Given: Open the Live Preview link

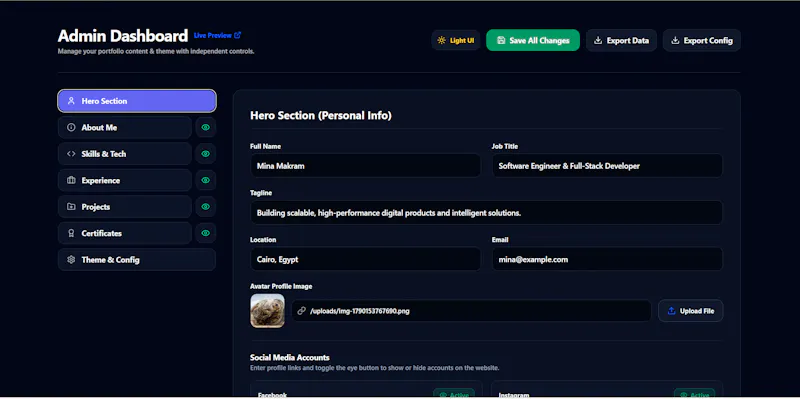Looking at the screenshot, I should point(217,36).
